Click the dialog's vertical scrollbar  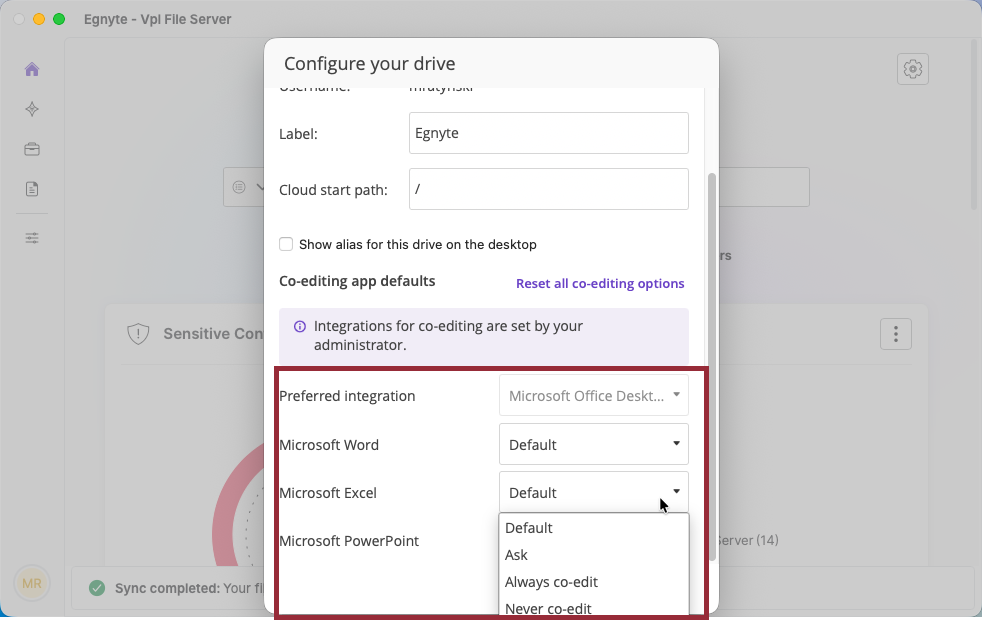[711, 367]
